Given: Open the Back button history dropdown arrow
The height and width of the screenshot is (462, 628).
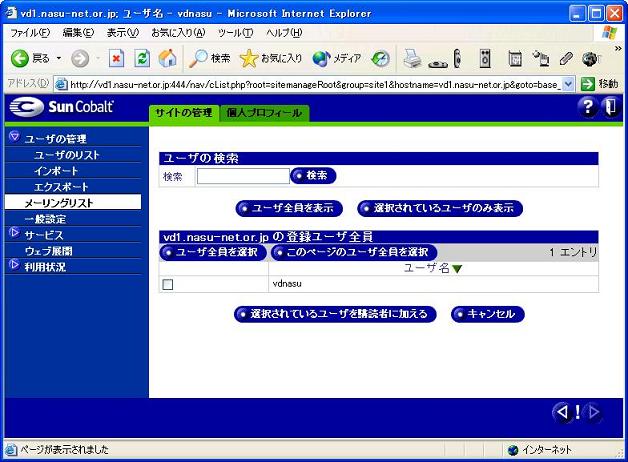Looking at the screenshot, I should click(59, 58).
